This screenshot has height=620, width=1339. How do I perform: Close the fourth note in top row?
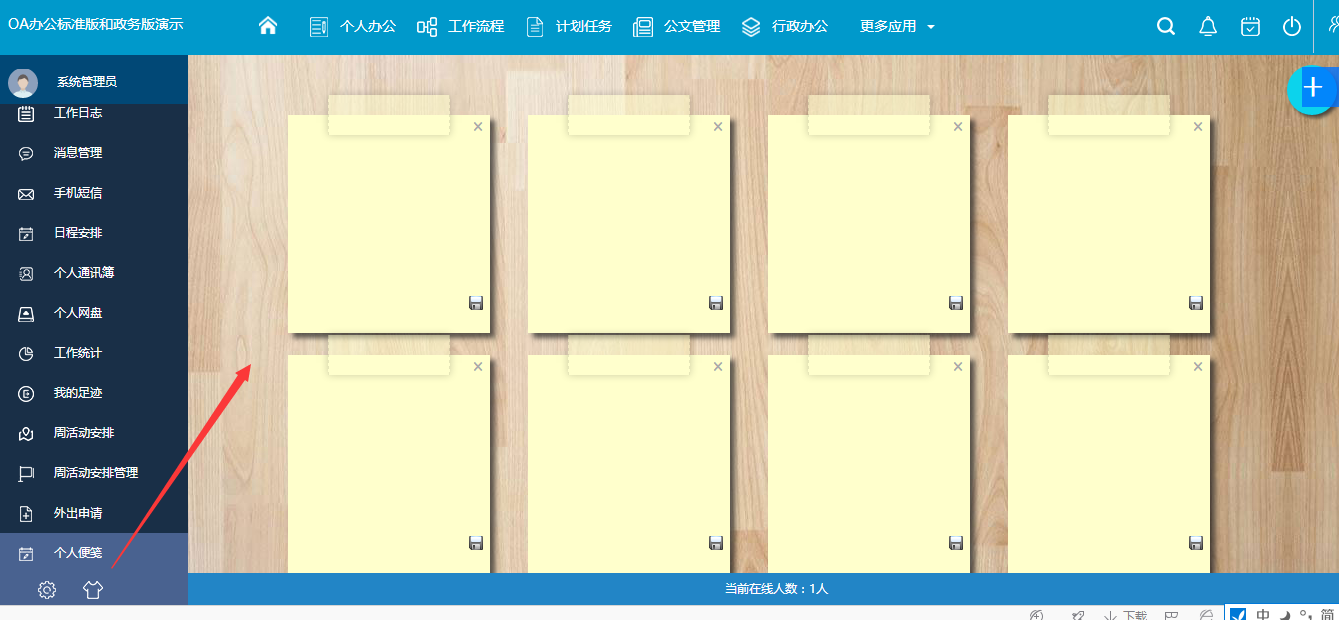pyautogui.click(x=1198, y=126)
